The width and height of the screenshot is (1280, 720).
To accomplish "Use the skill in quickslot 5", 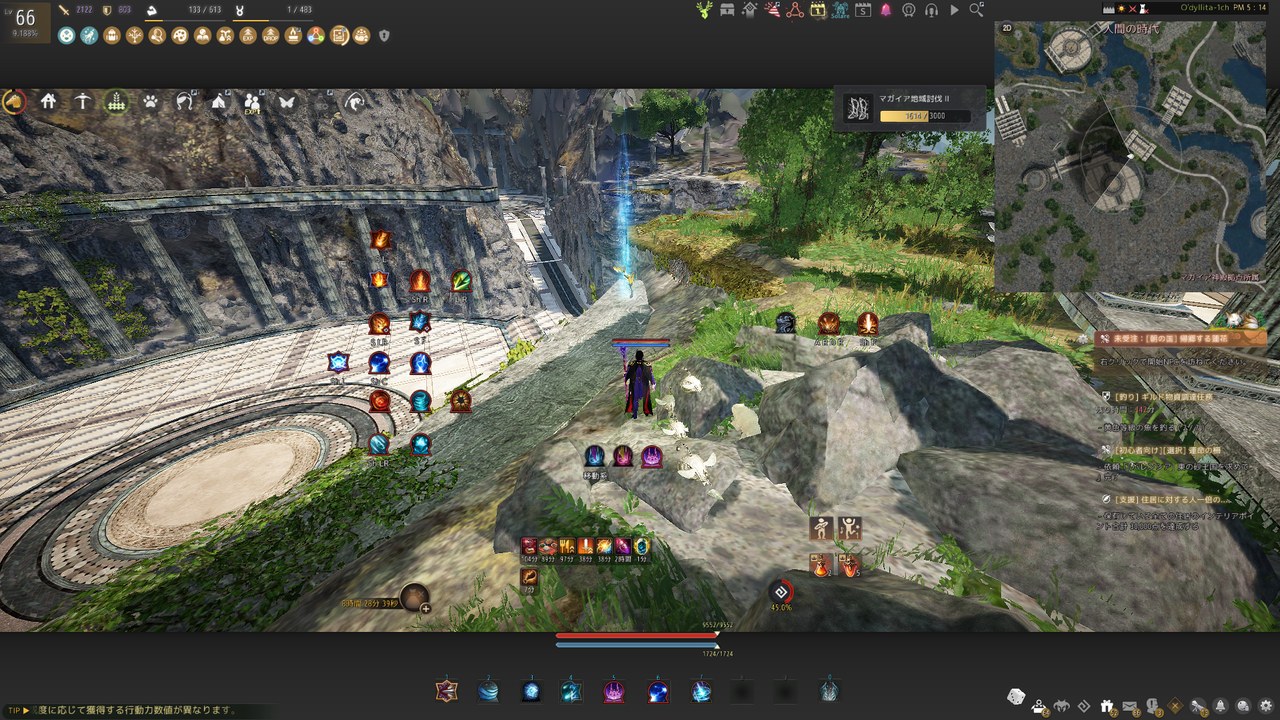I will [x=614, y=691].
